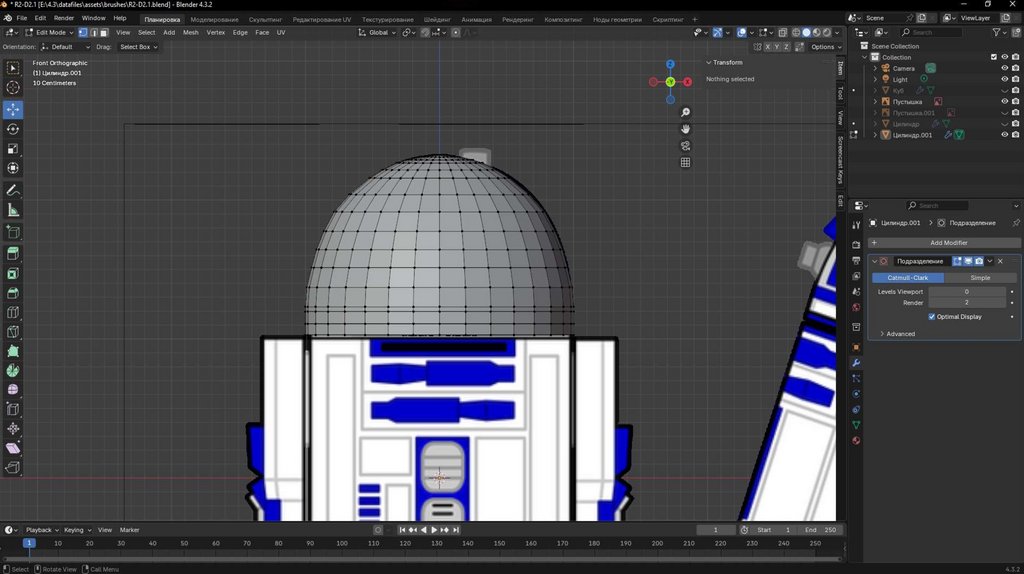Select the Simple subdivision type button
The width and height of the screenshot is (1024, 574).
pyautogui.click(x=980, y=278)
